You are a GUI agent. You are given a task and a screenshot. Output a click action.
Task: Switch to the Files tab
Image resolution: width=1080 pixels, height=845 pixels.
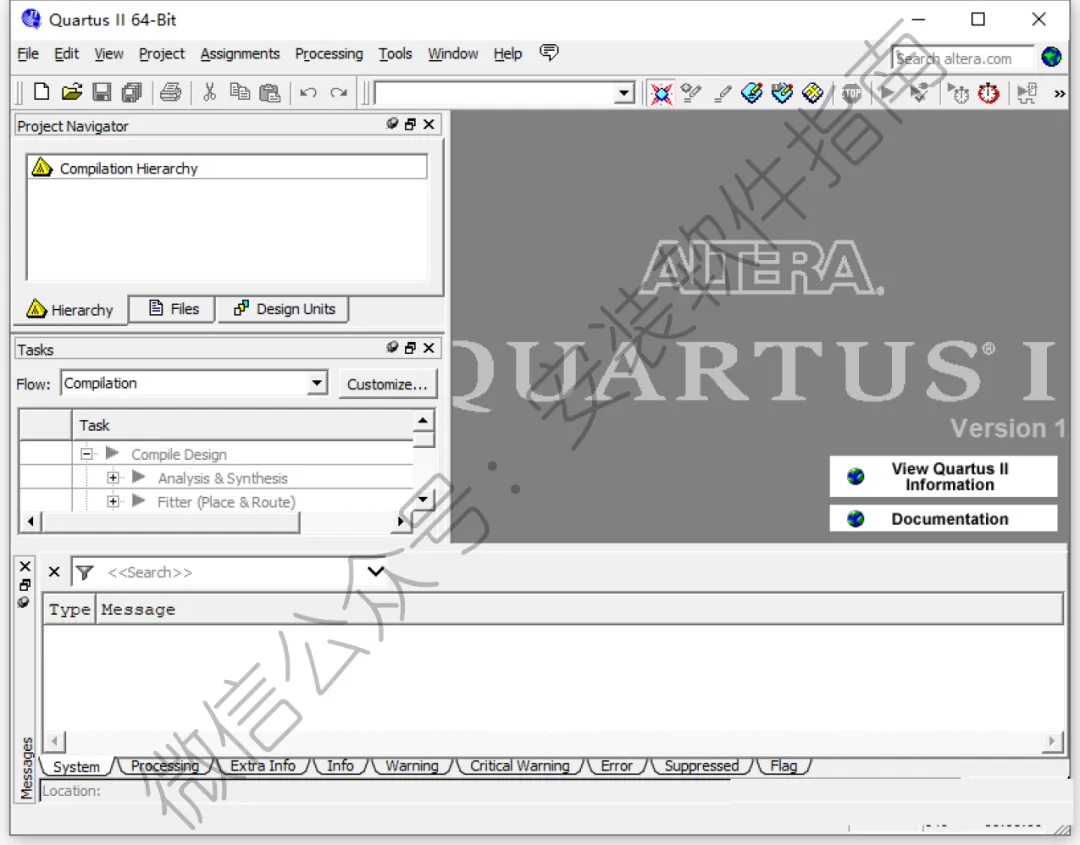(x=172, y=309)
